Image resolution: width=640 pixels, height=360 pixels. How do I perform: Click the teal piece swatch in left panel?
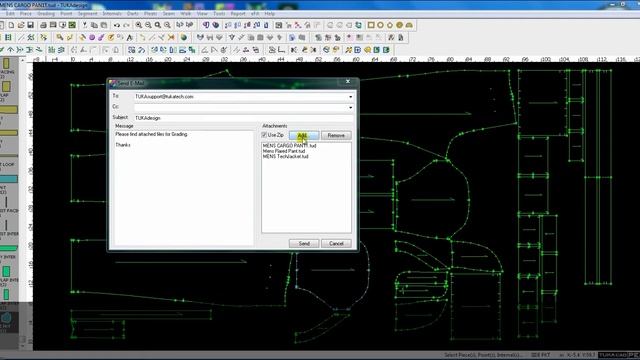pos(9,179)
